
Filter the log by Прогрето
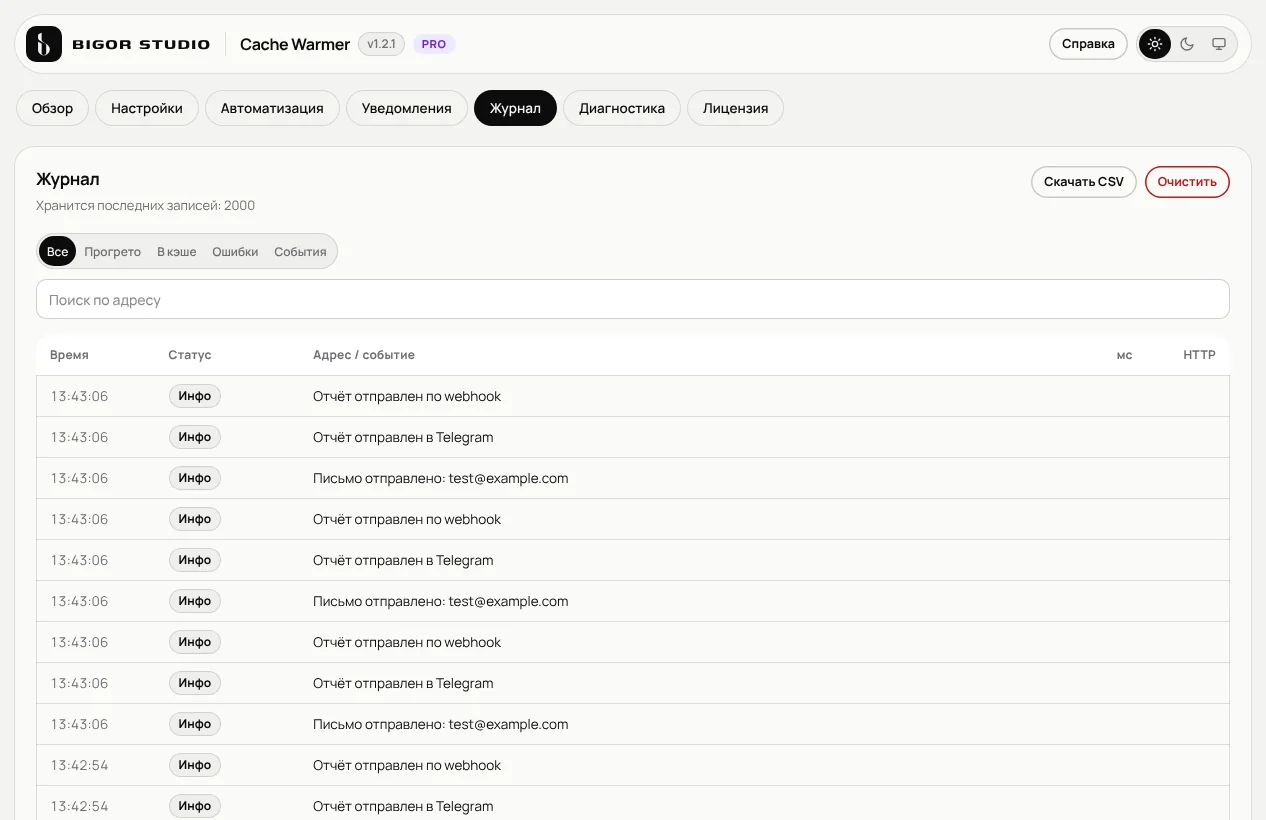point(112,252)
